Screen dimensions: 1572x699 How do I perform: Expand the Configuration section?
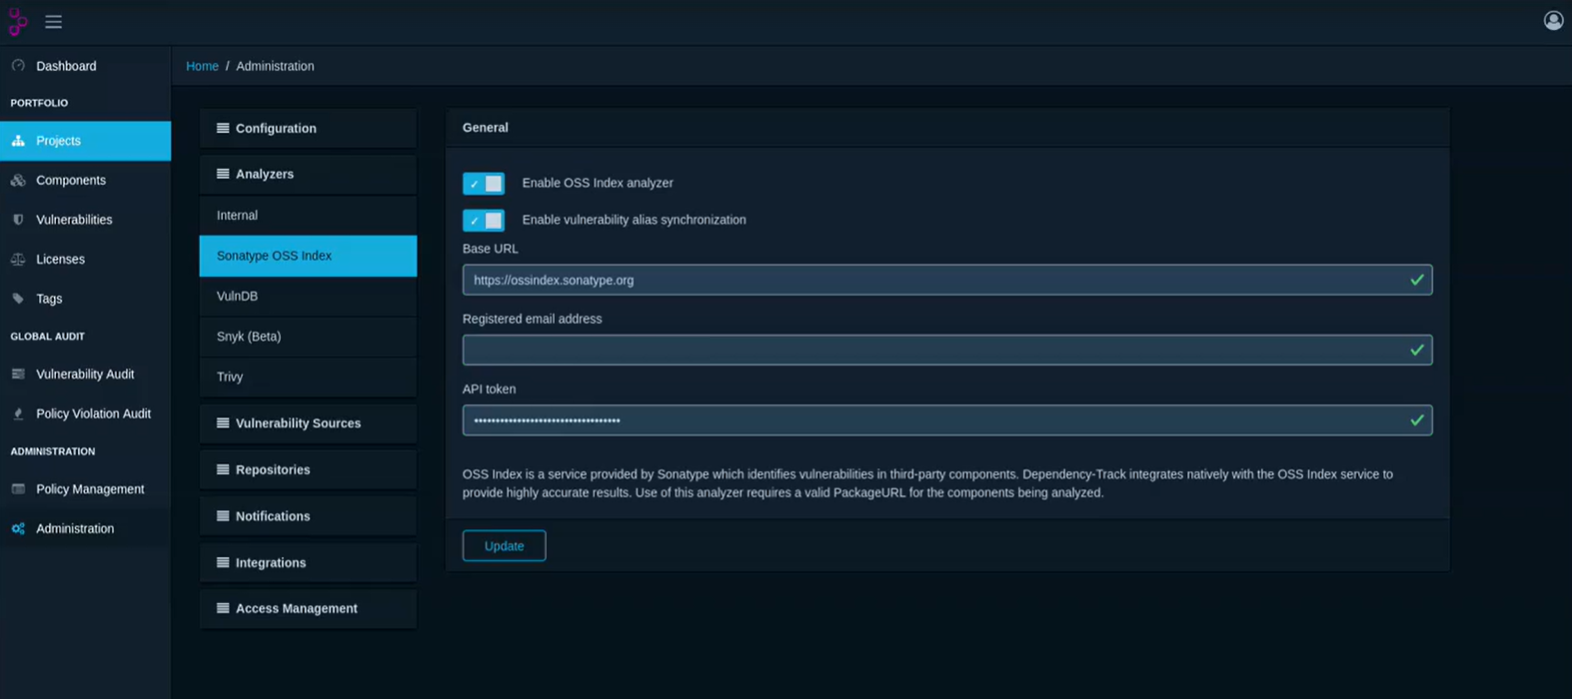coord(308,128)
